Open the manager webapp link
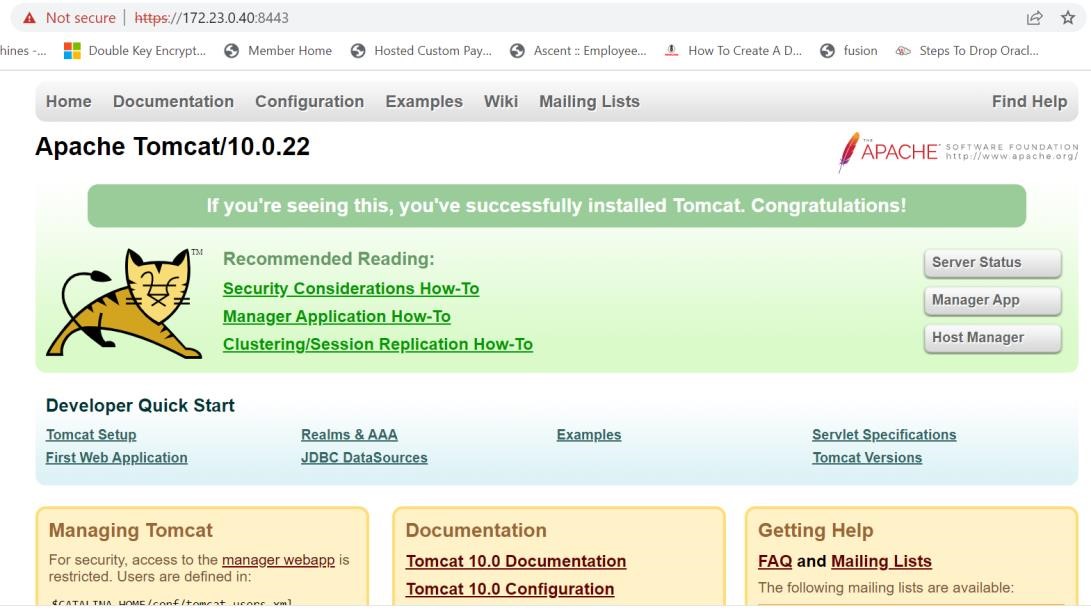This screenshot has height=612, width=1091. pyautogui.click(x=278, y=560)
